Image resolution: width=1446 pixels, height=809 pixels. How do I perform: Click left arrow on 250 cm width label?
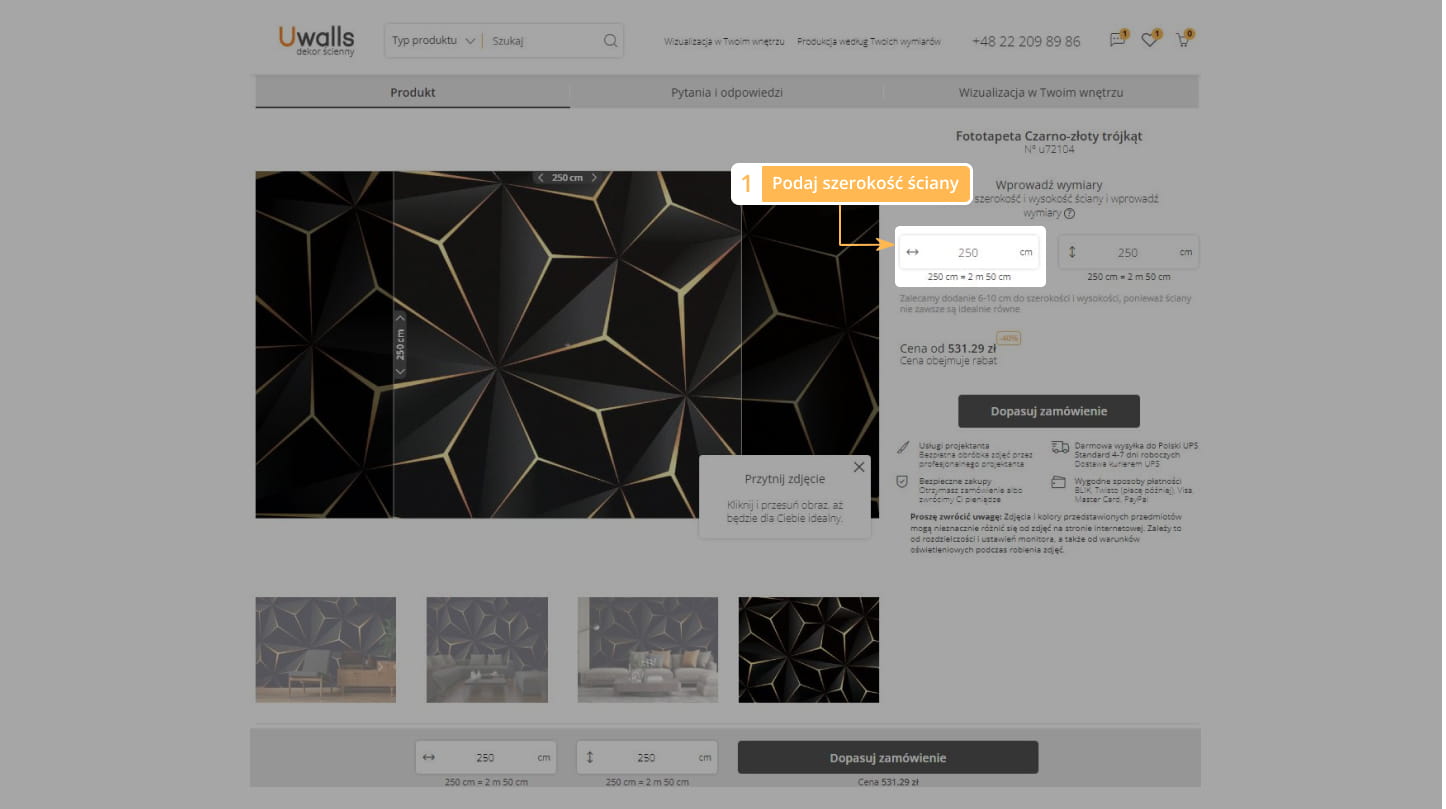pyautogui.click(x=541, y=178)
